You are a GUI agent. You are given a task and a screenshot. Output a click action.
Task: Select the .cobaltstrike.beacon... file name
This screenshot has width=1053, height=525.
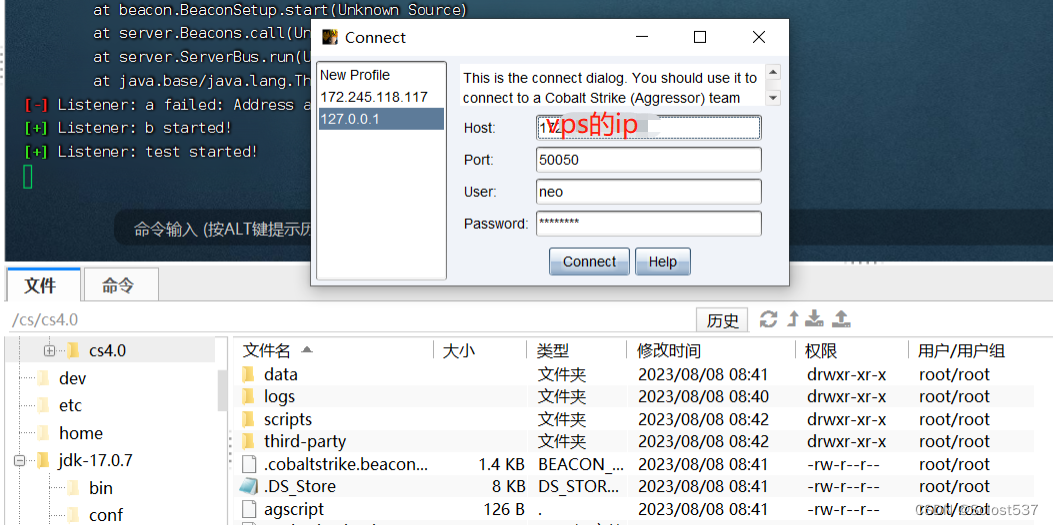pyautogui.click(x=345, y=464)
